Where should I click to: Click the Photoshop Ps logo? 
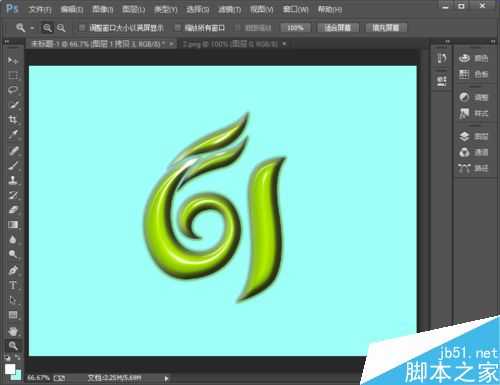(x=12, y=8)
